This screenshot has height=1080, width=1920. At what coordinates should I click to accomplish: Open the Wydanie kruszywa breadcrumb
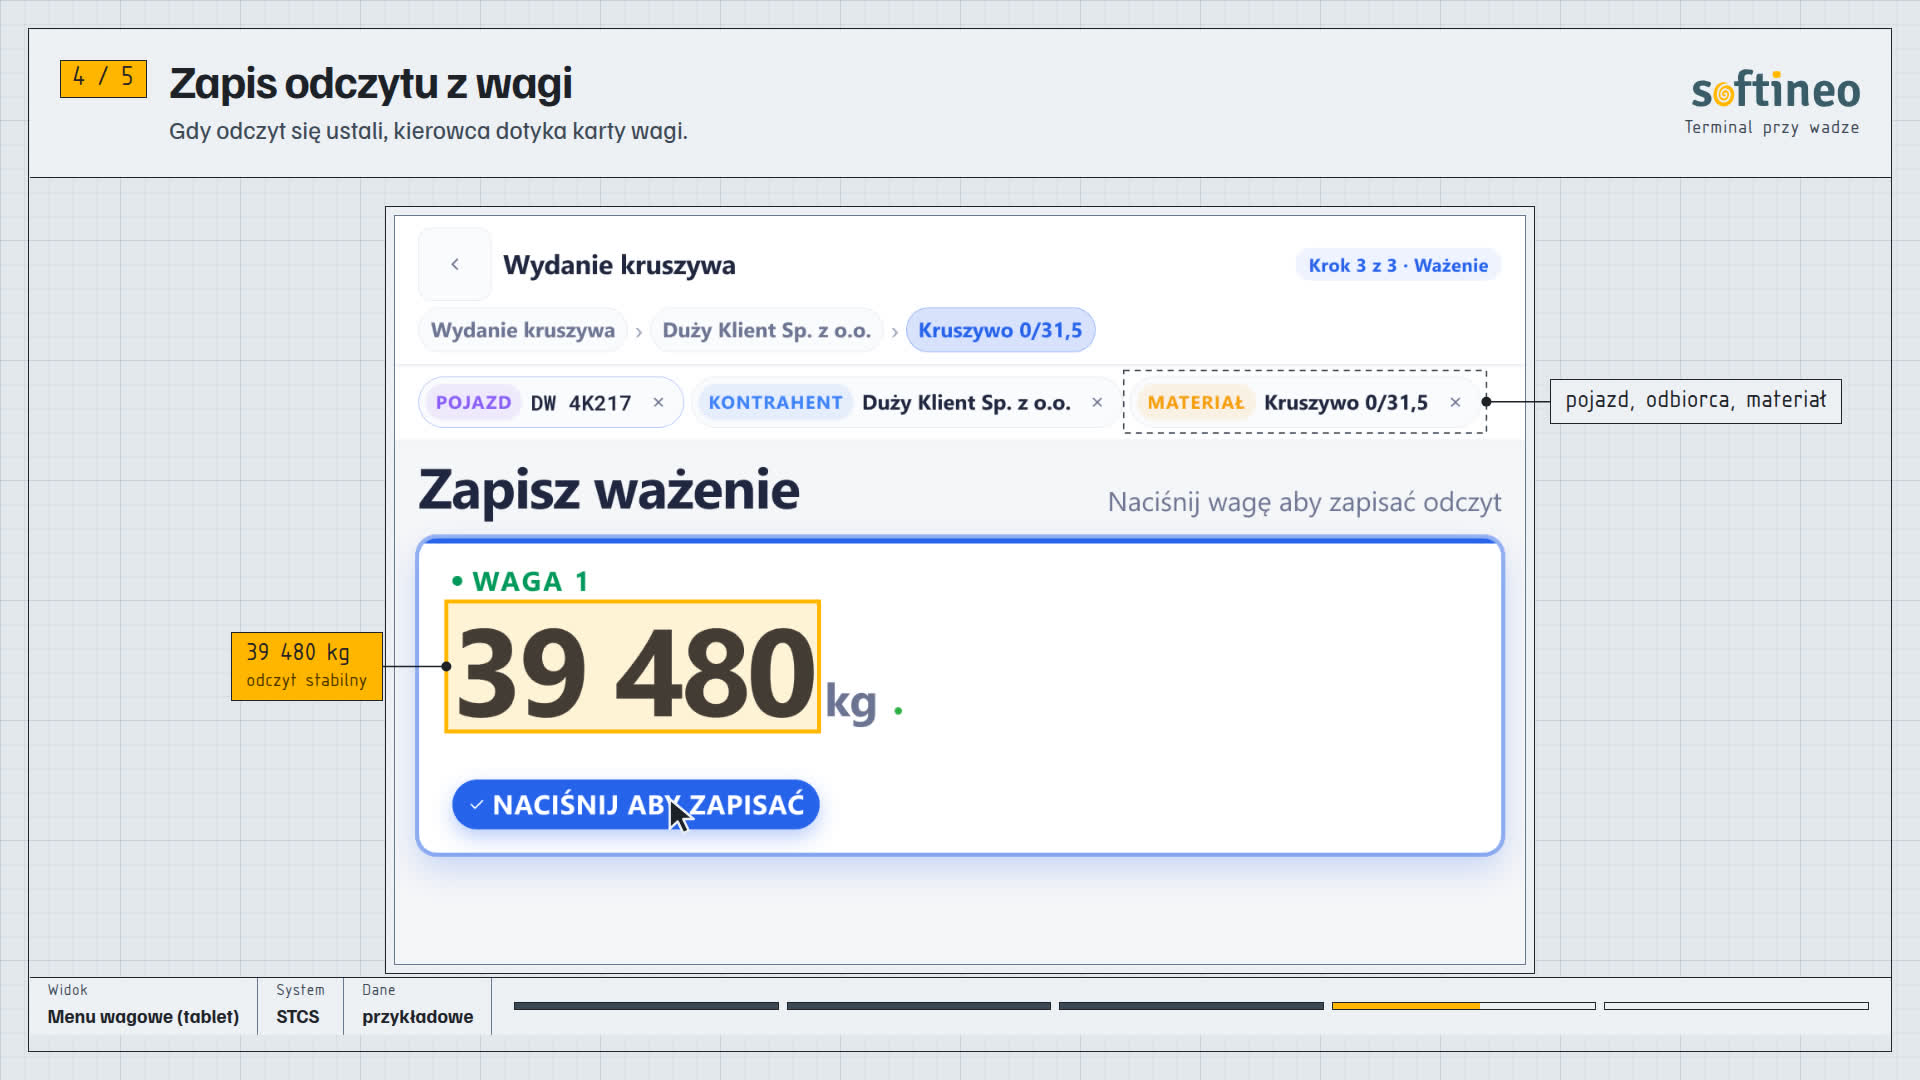tap(523, 330)
